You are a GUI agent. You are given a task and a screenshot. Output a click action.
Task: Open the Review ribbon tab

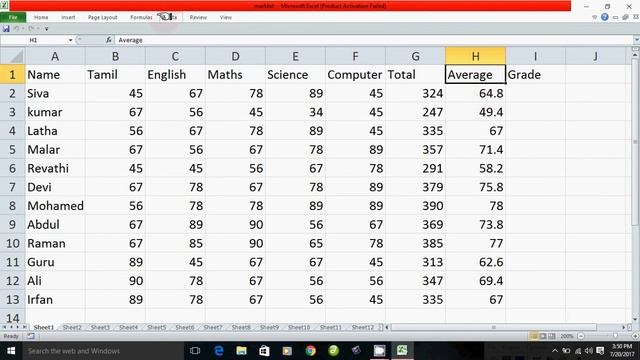pyautogui.click(x=198, y=17)
